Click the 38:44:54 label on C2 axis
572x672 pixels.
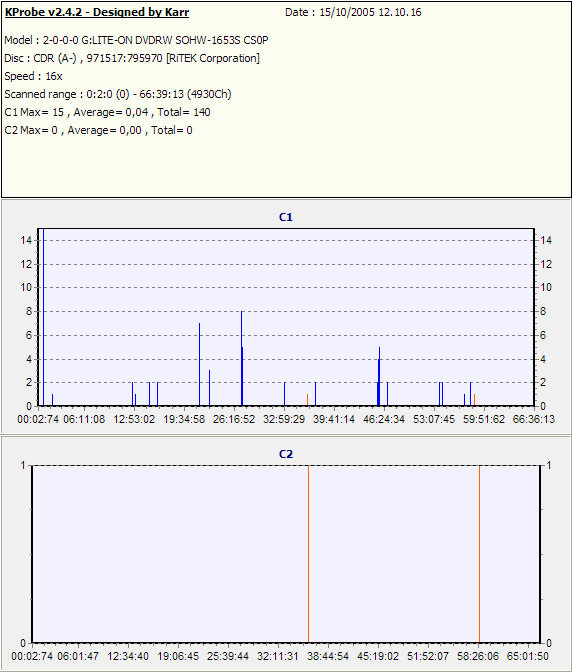coord(328,656)
